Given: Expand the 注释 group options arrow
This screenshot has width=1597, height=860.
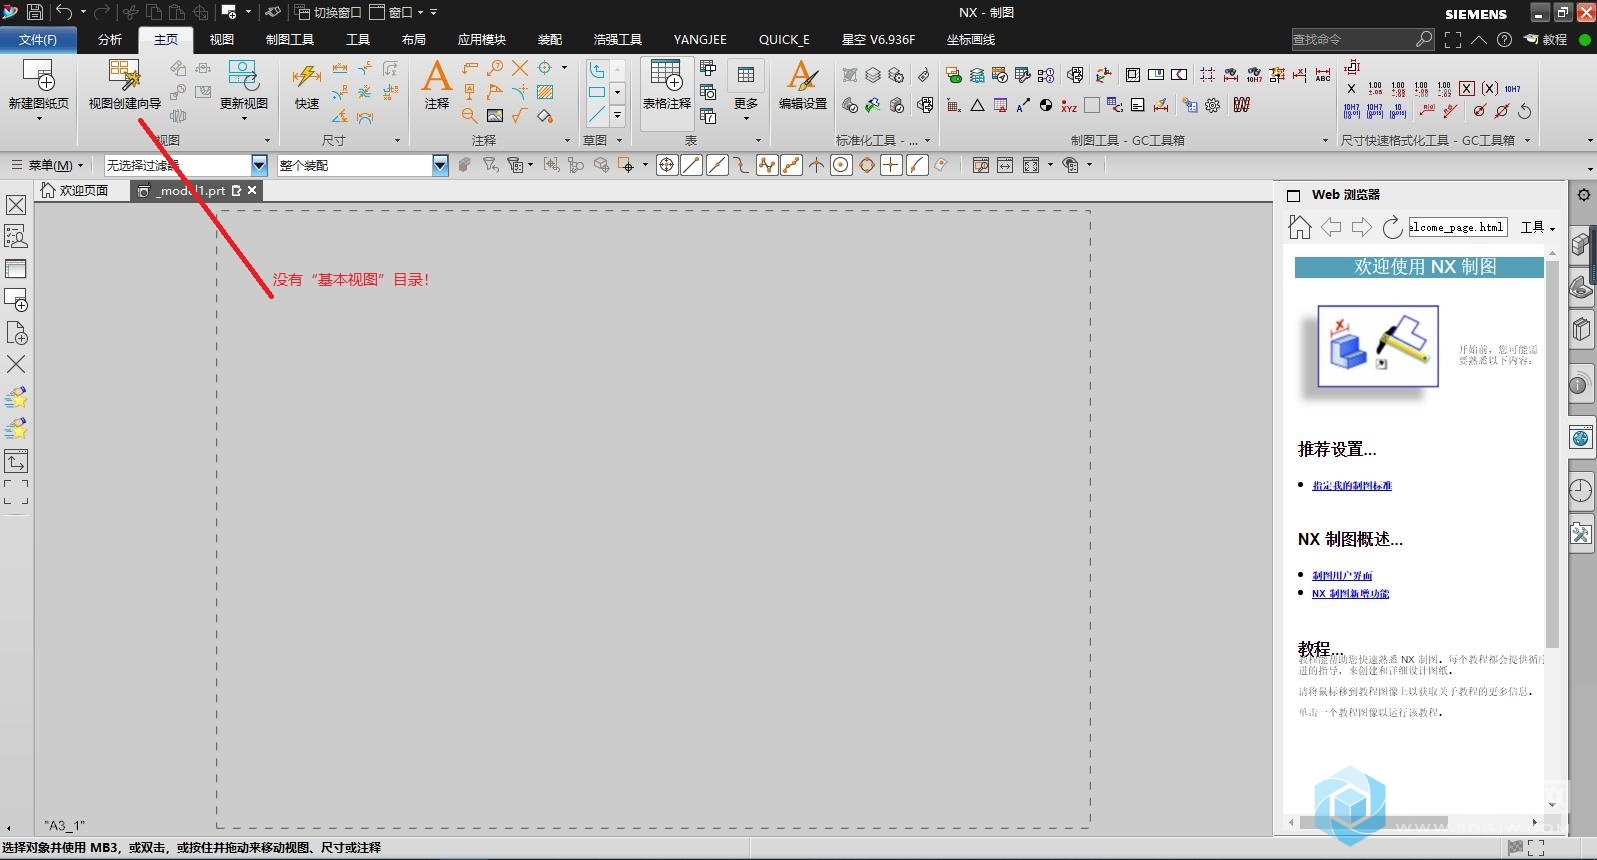Looking at the screenshot, I should coord(567,141).
